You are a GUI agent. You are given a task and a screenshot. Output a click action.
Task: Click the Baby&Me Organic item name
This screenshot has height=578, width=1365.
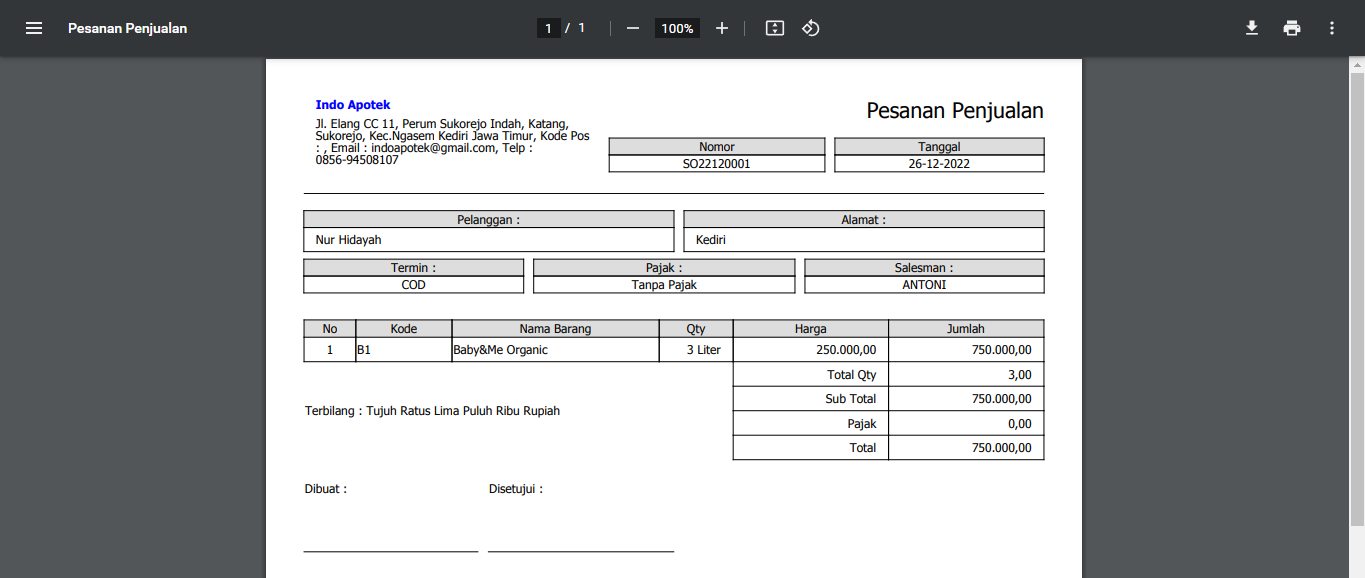click(501, 350)
